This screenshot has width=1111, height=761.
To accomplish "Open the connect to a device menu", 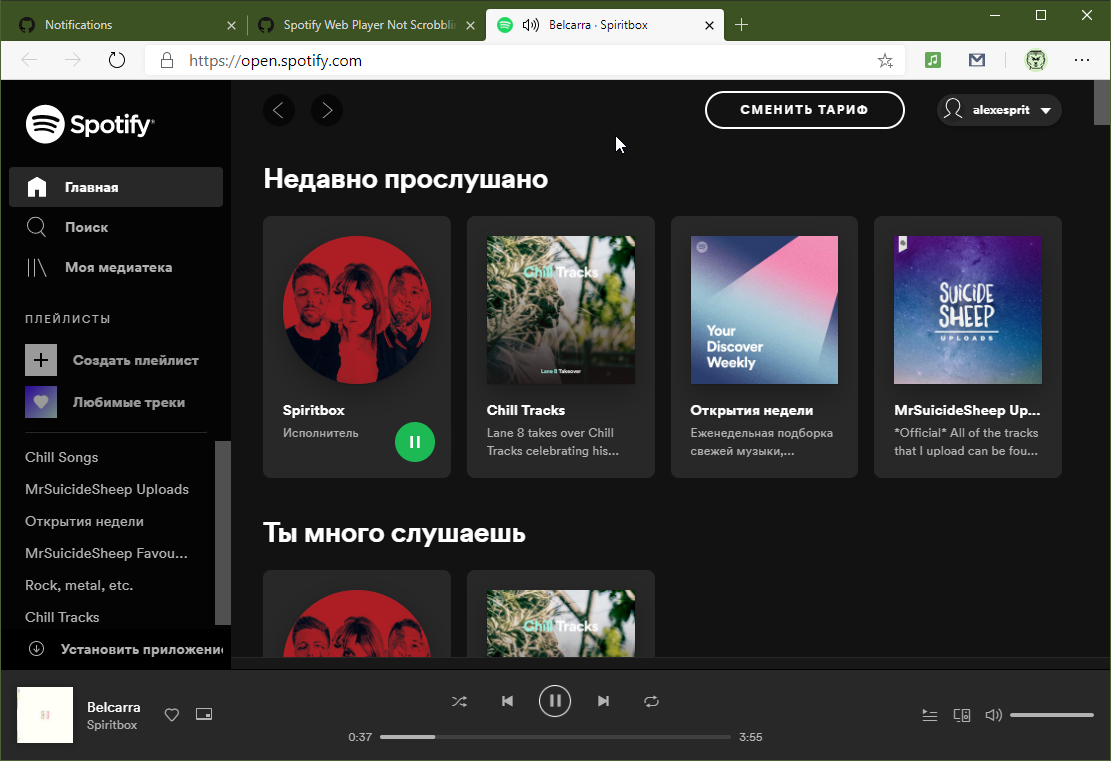I will pos(961,716).
